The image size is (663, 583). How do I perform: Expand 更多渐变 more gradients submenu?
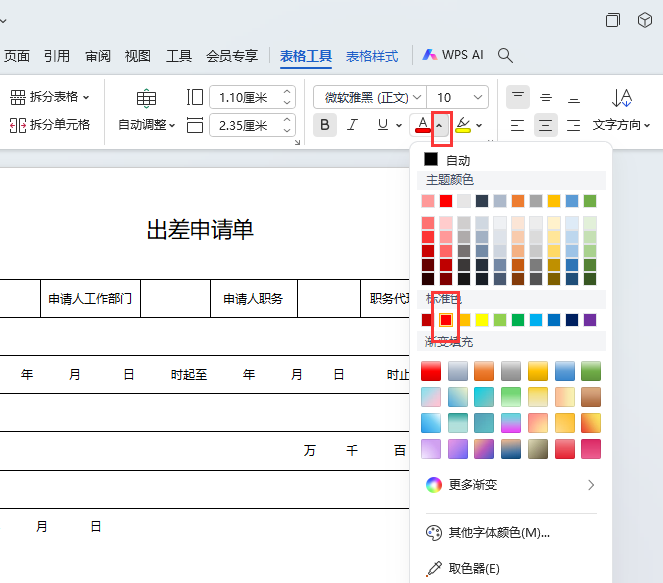(511, 485)
